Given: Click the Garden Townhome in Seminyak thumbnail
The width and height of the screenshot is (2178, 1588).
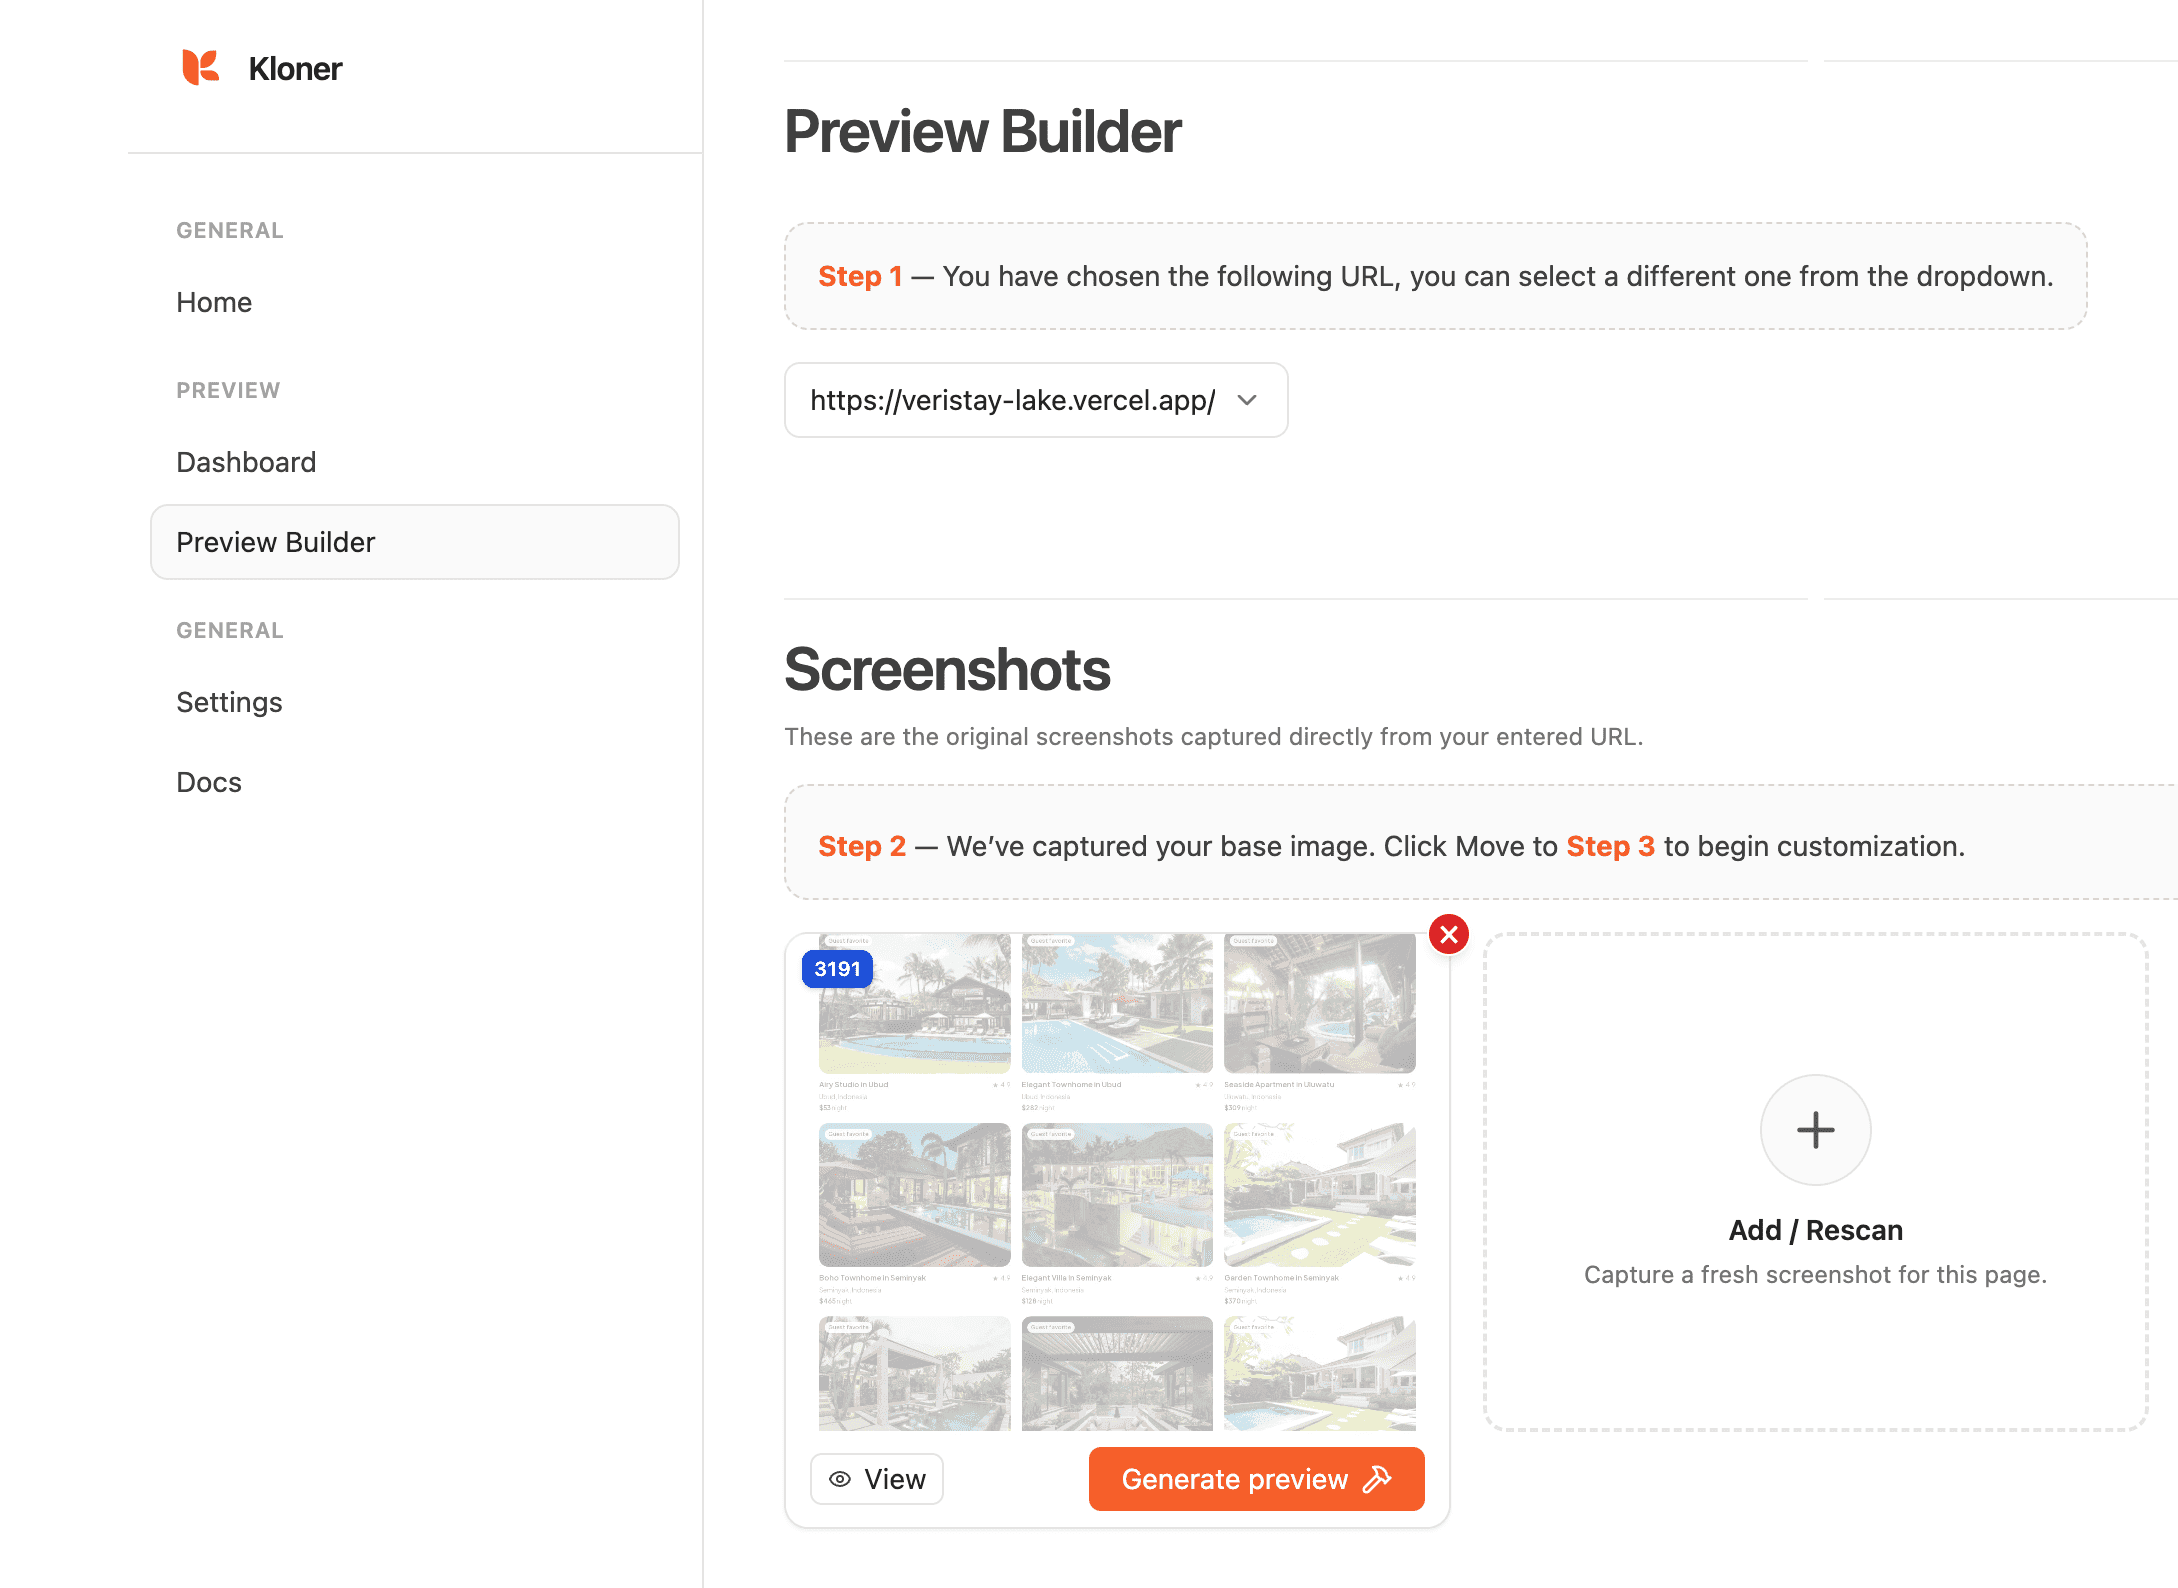Looking at the screenshot, I should point(1319,1195).
